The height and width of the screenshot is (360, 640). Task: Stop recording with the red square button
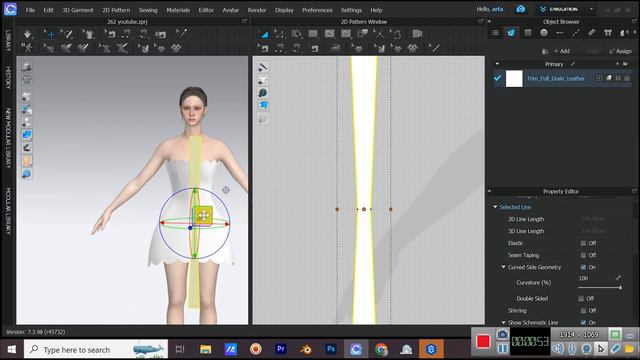pyautogui.click(x=483, y=341)
